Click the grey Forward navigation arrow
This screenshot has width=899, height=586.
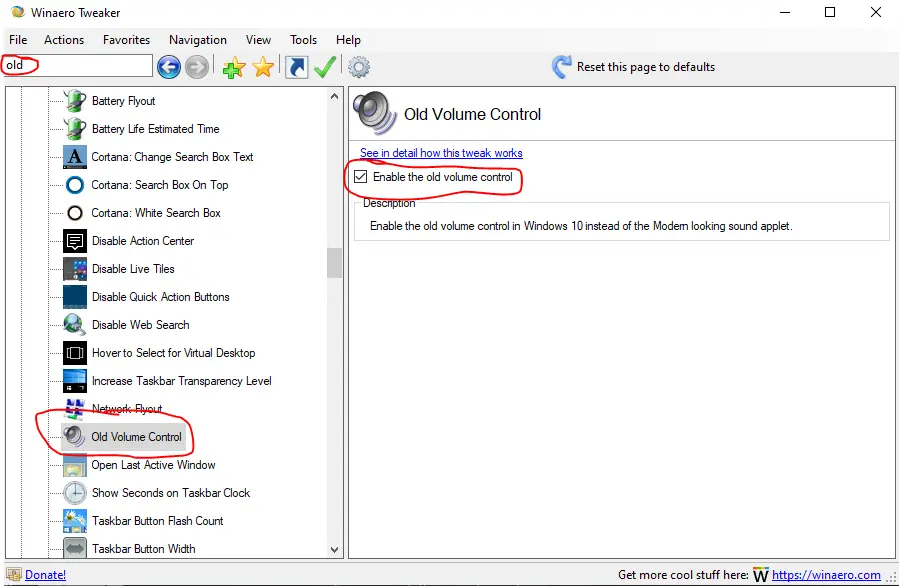point(197,67)
